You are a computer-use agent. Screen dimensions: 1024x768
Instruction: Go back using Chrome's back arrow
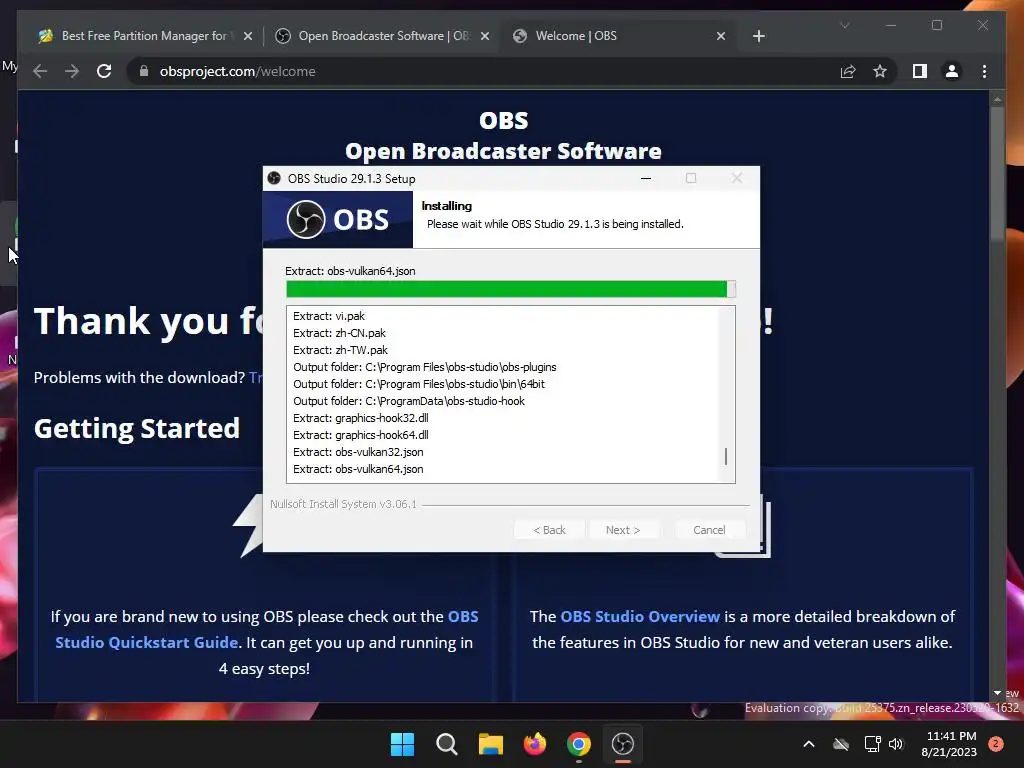click(40, 71)
